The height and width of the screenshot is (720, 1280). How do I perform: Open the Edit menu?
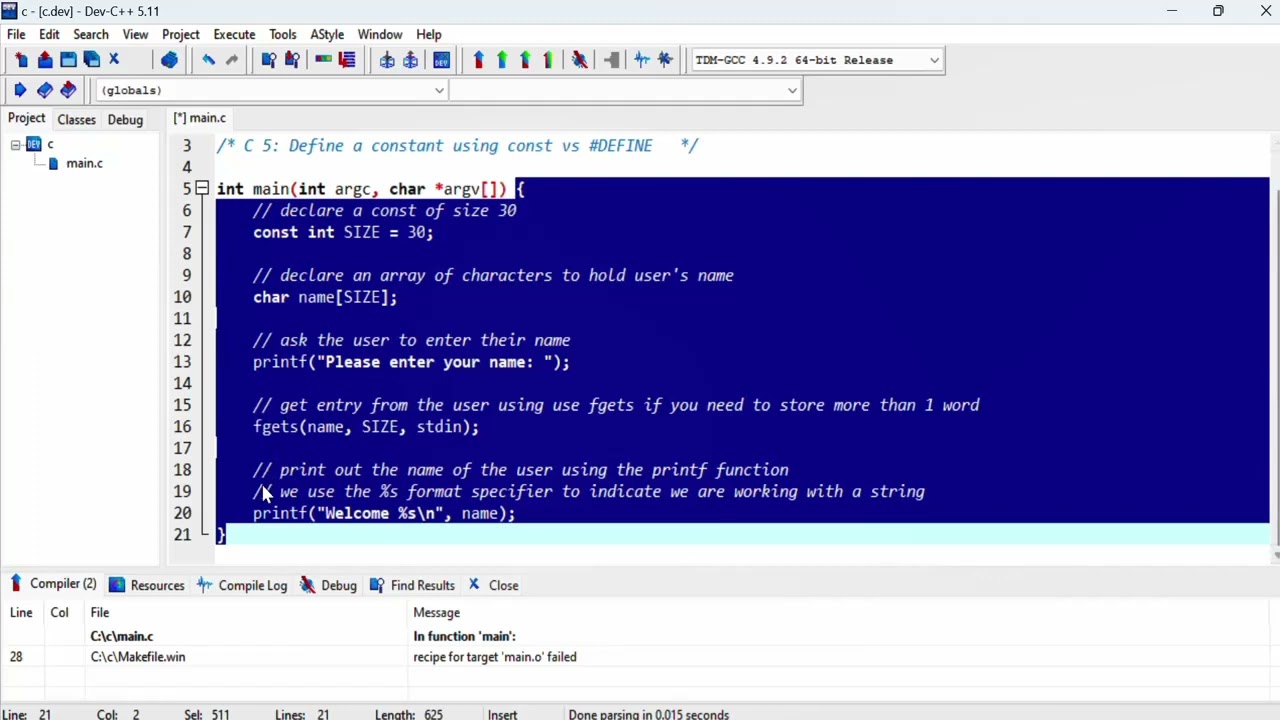tap(49, 34)
